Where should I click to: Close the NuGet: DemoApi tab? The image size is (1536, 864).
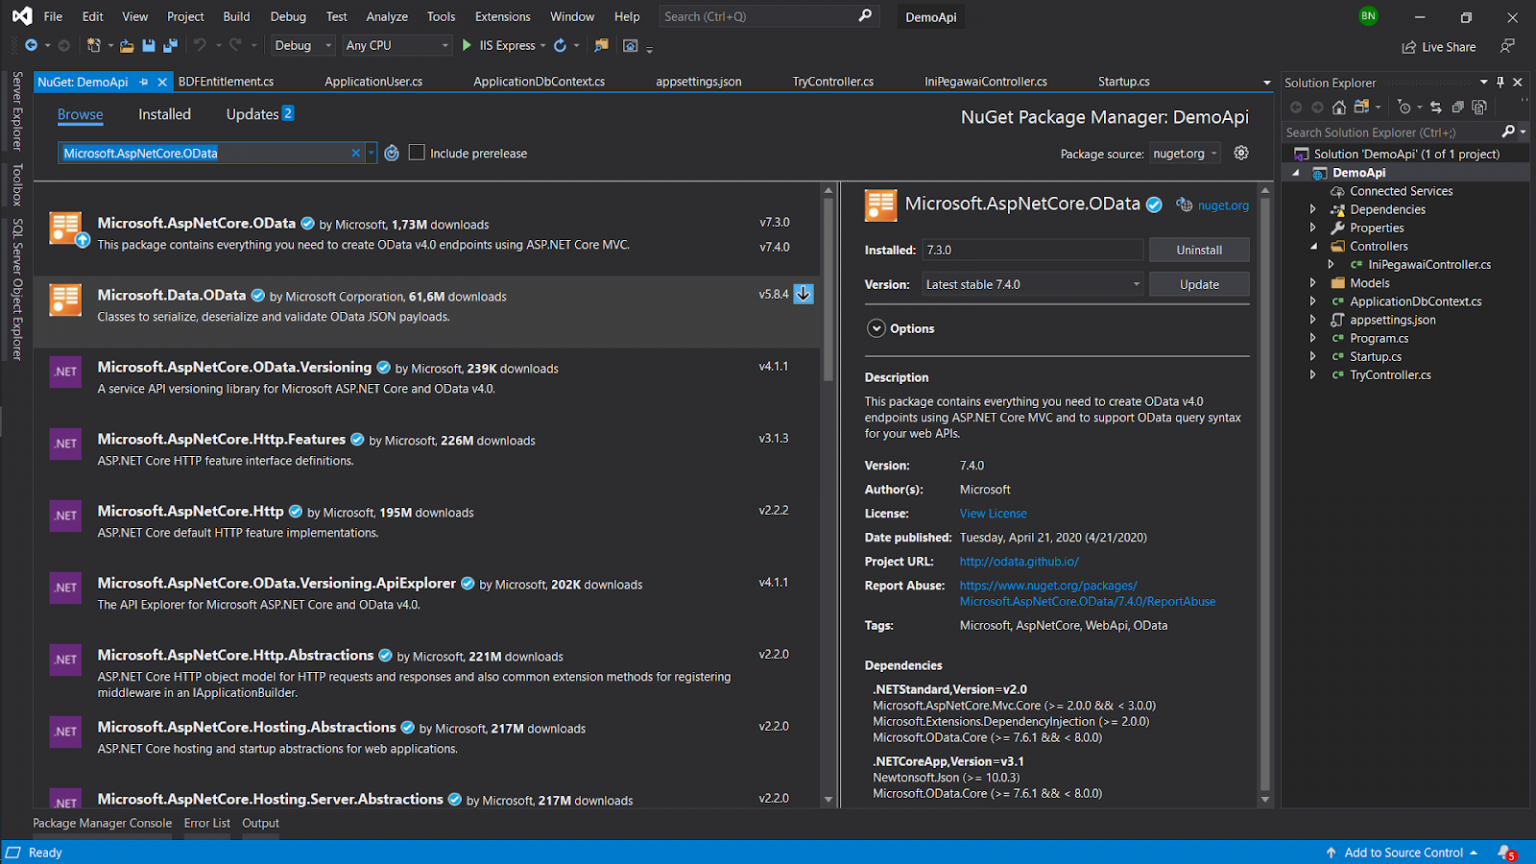162,82
